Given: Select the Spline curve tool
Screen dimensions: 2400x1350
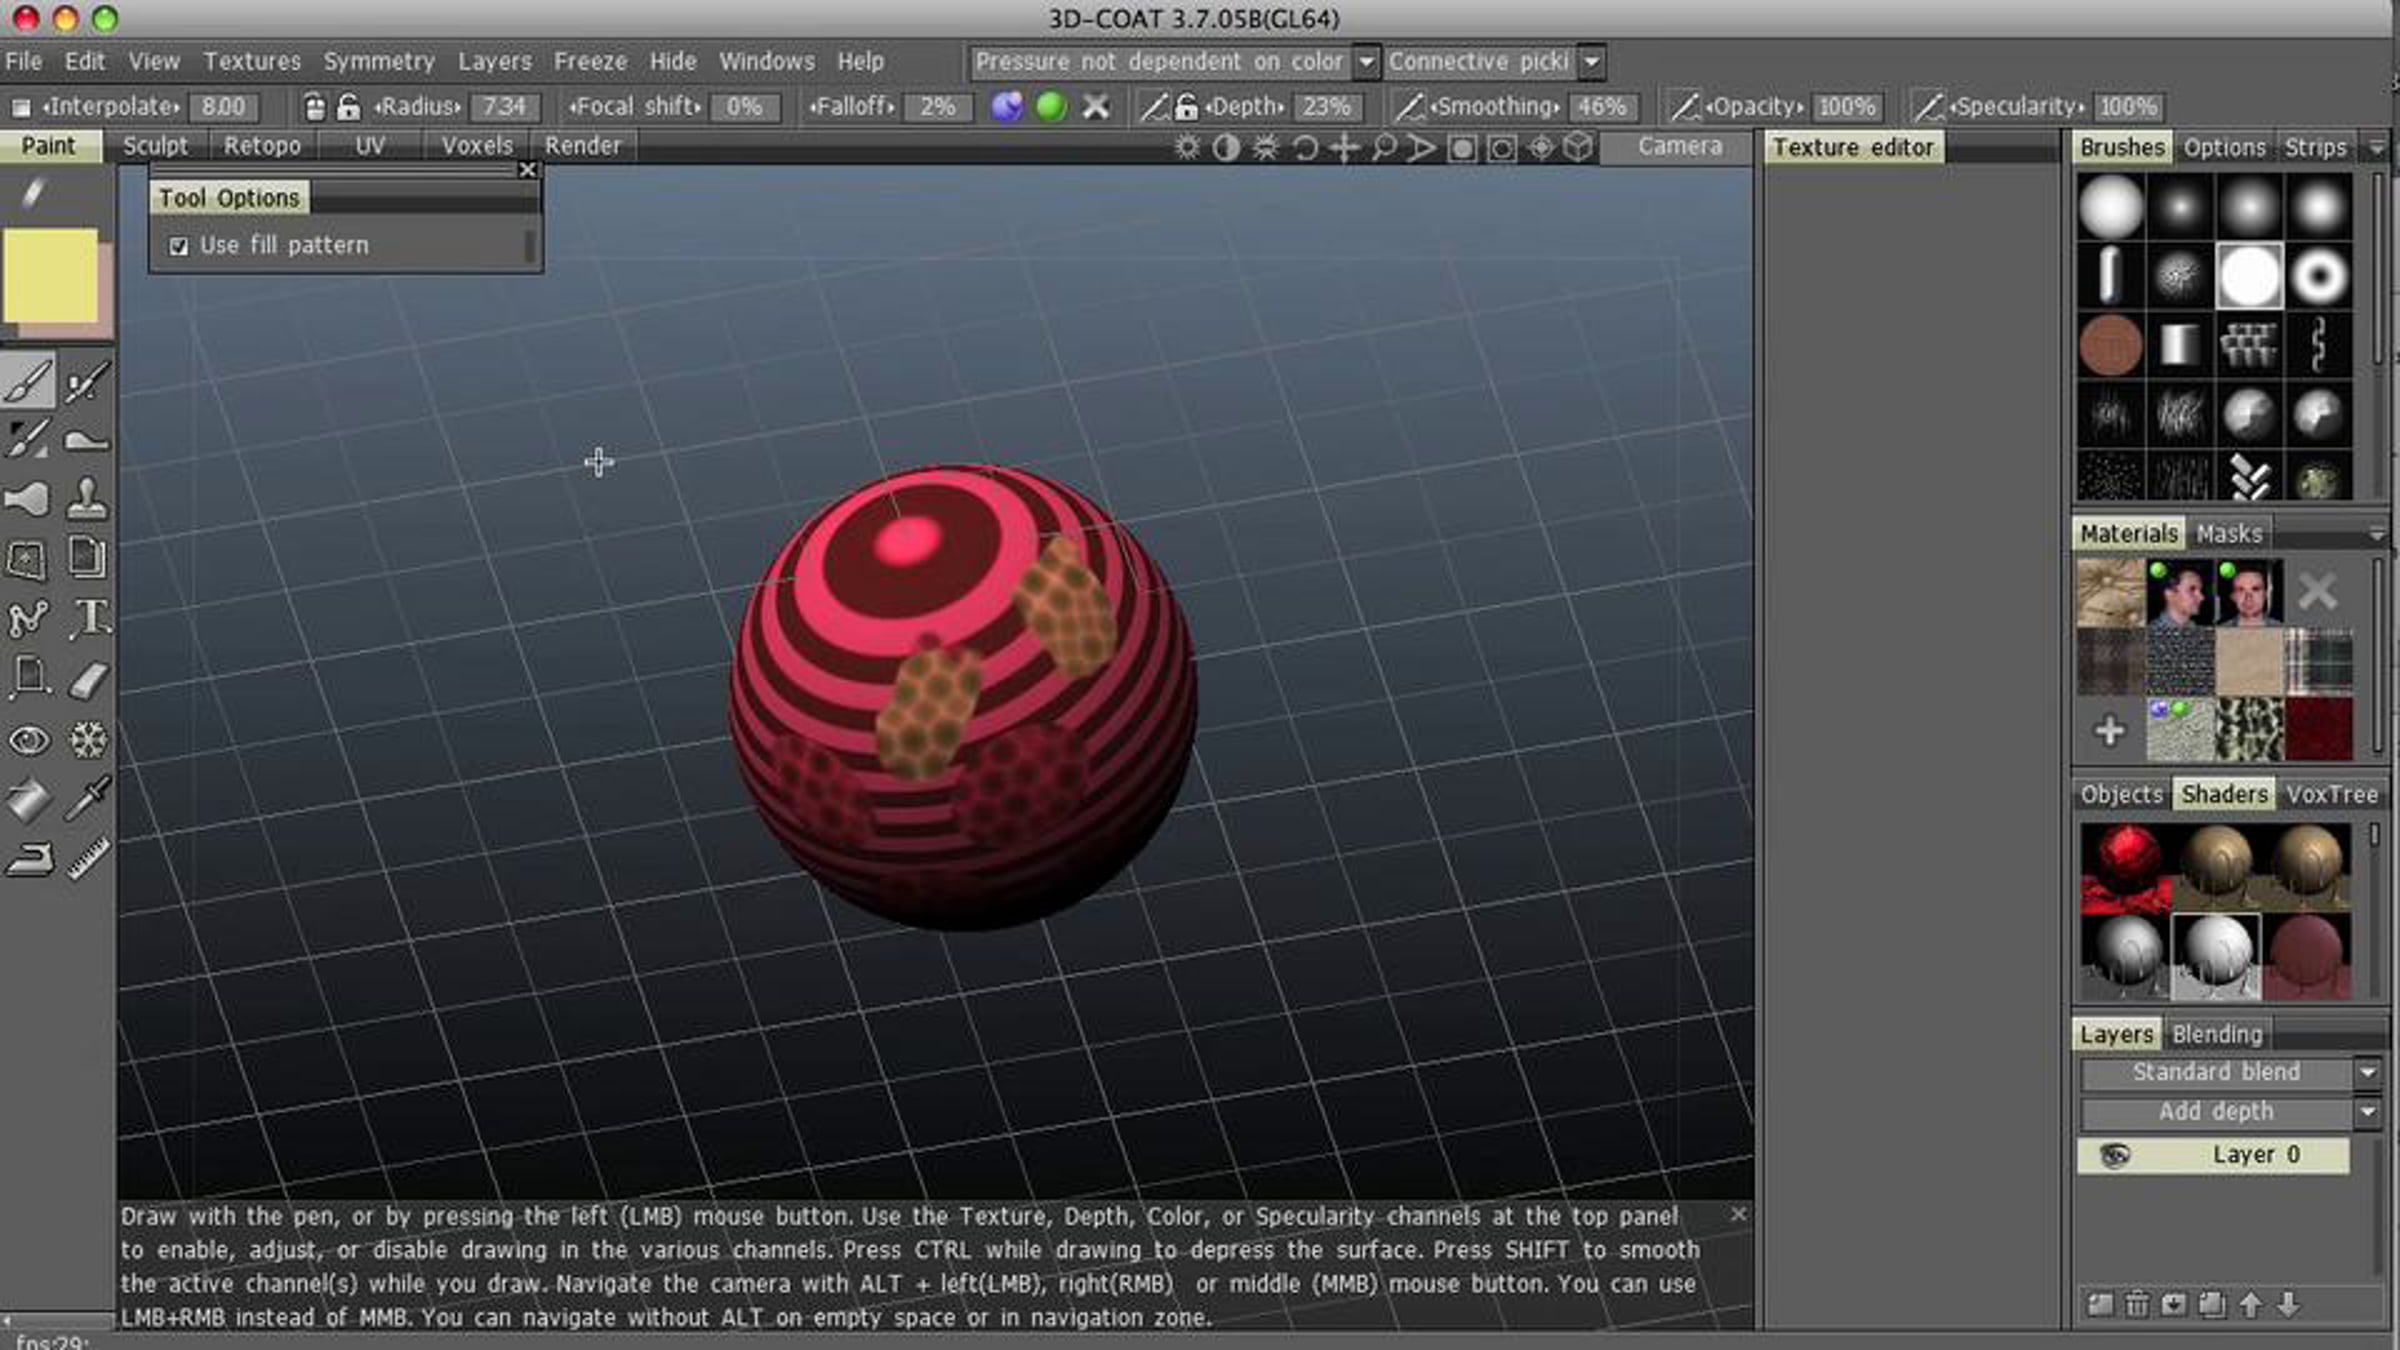Looking at the screenshot, I should click(28, 618).
